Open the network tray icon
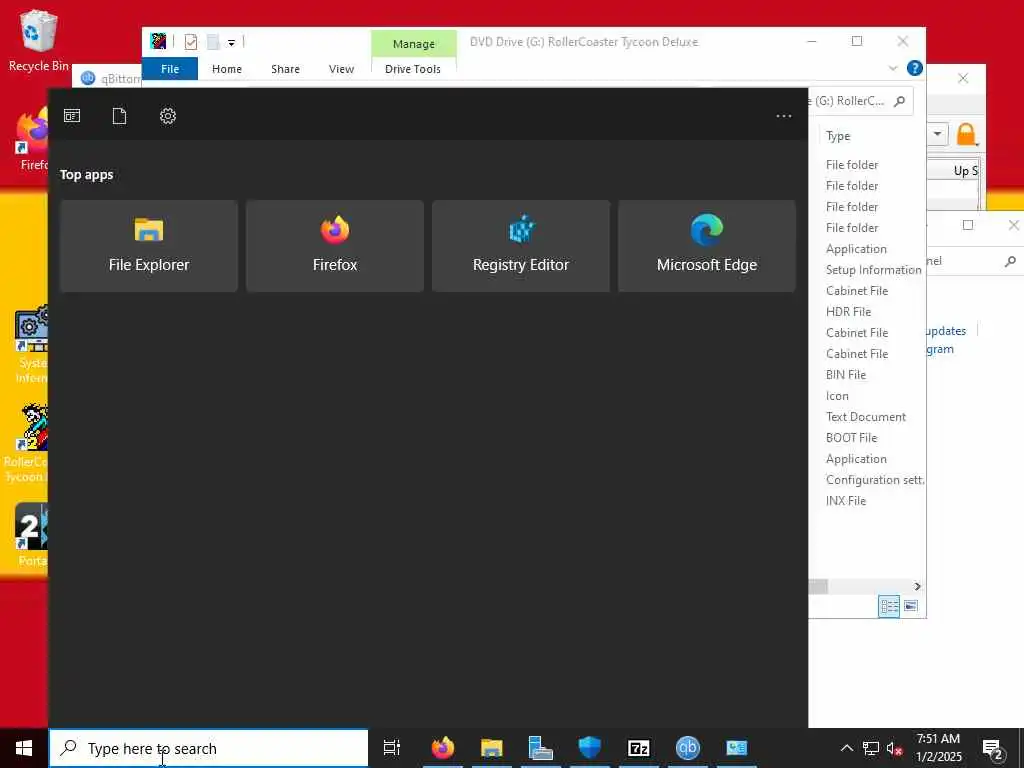Screen dimensions: 1024x768 [871, 748]
